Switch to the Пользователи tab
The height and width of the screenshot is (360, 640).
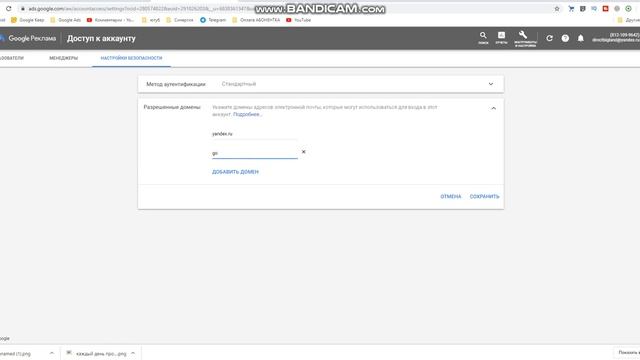12,58
